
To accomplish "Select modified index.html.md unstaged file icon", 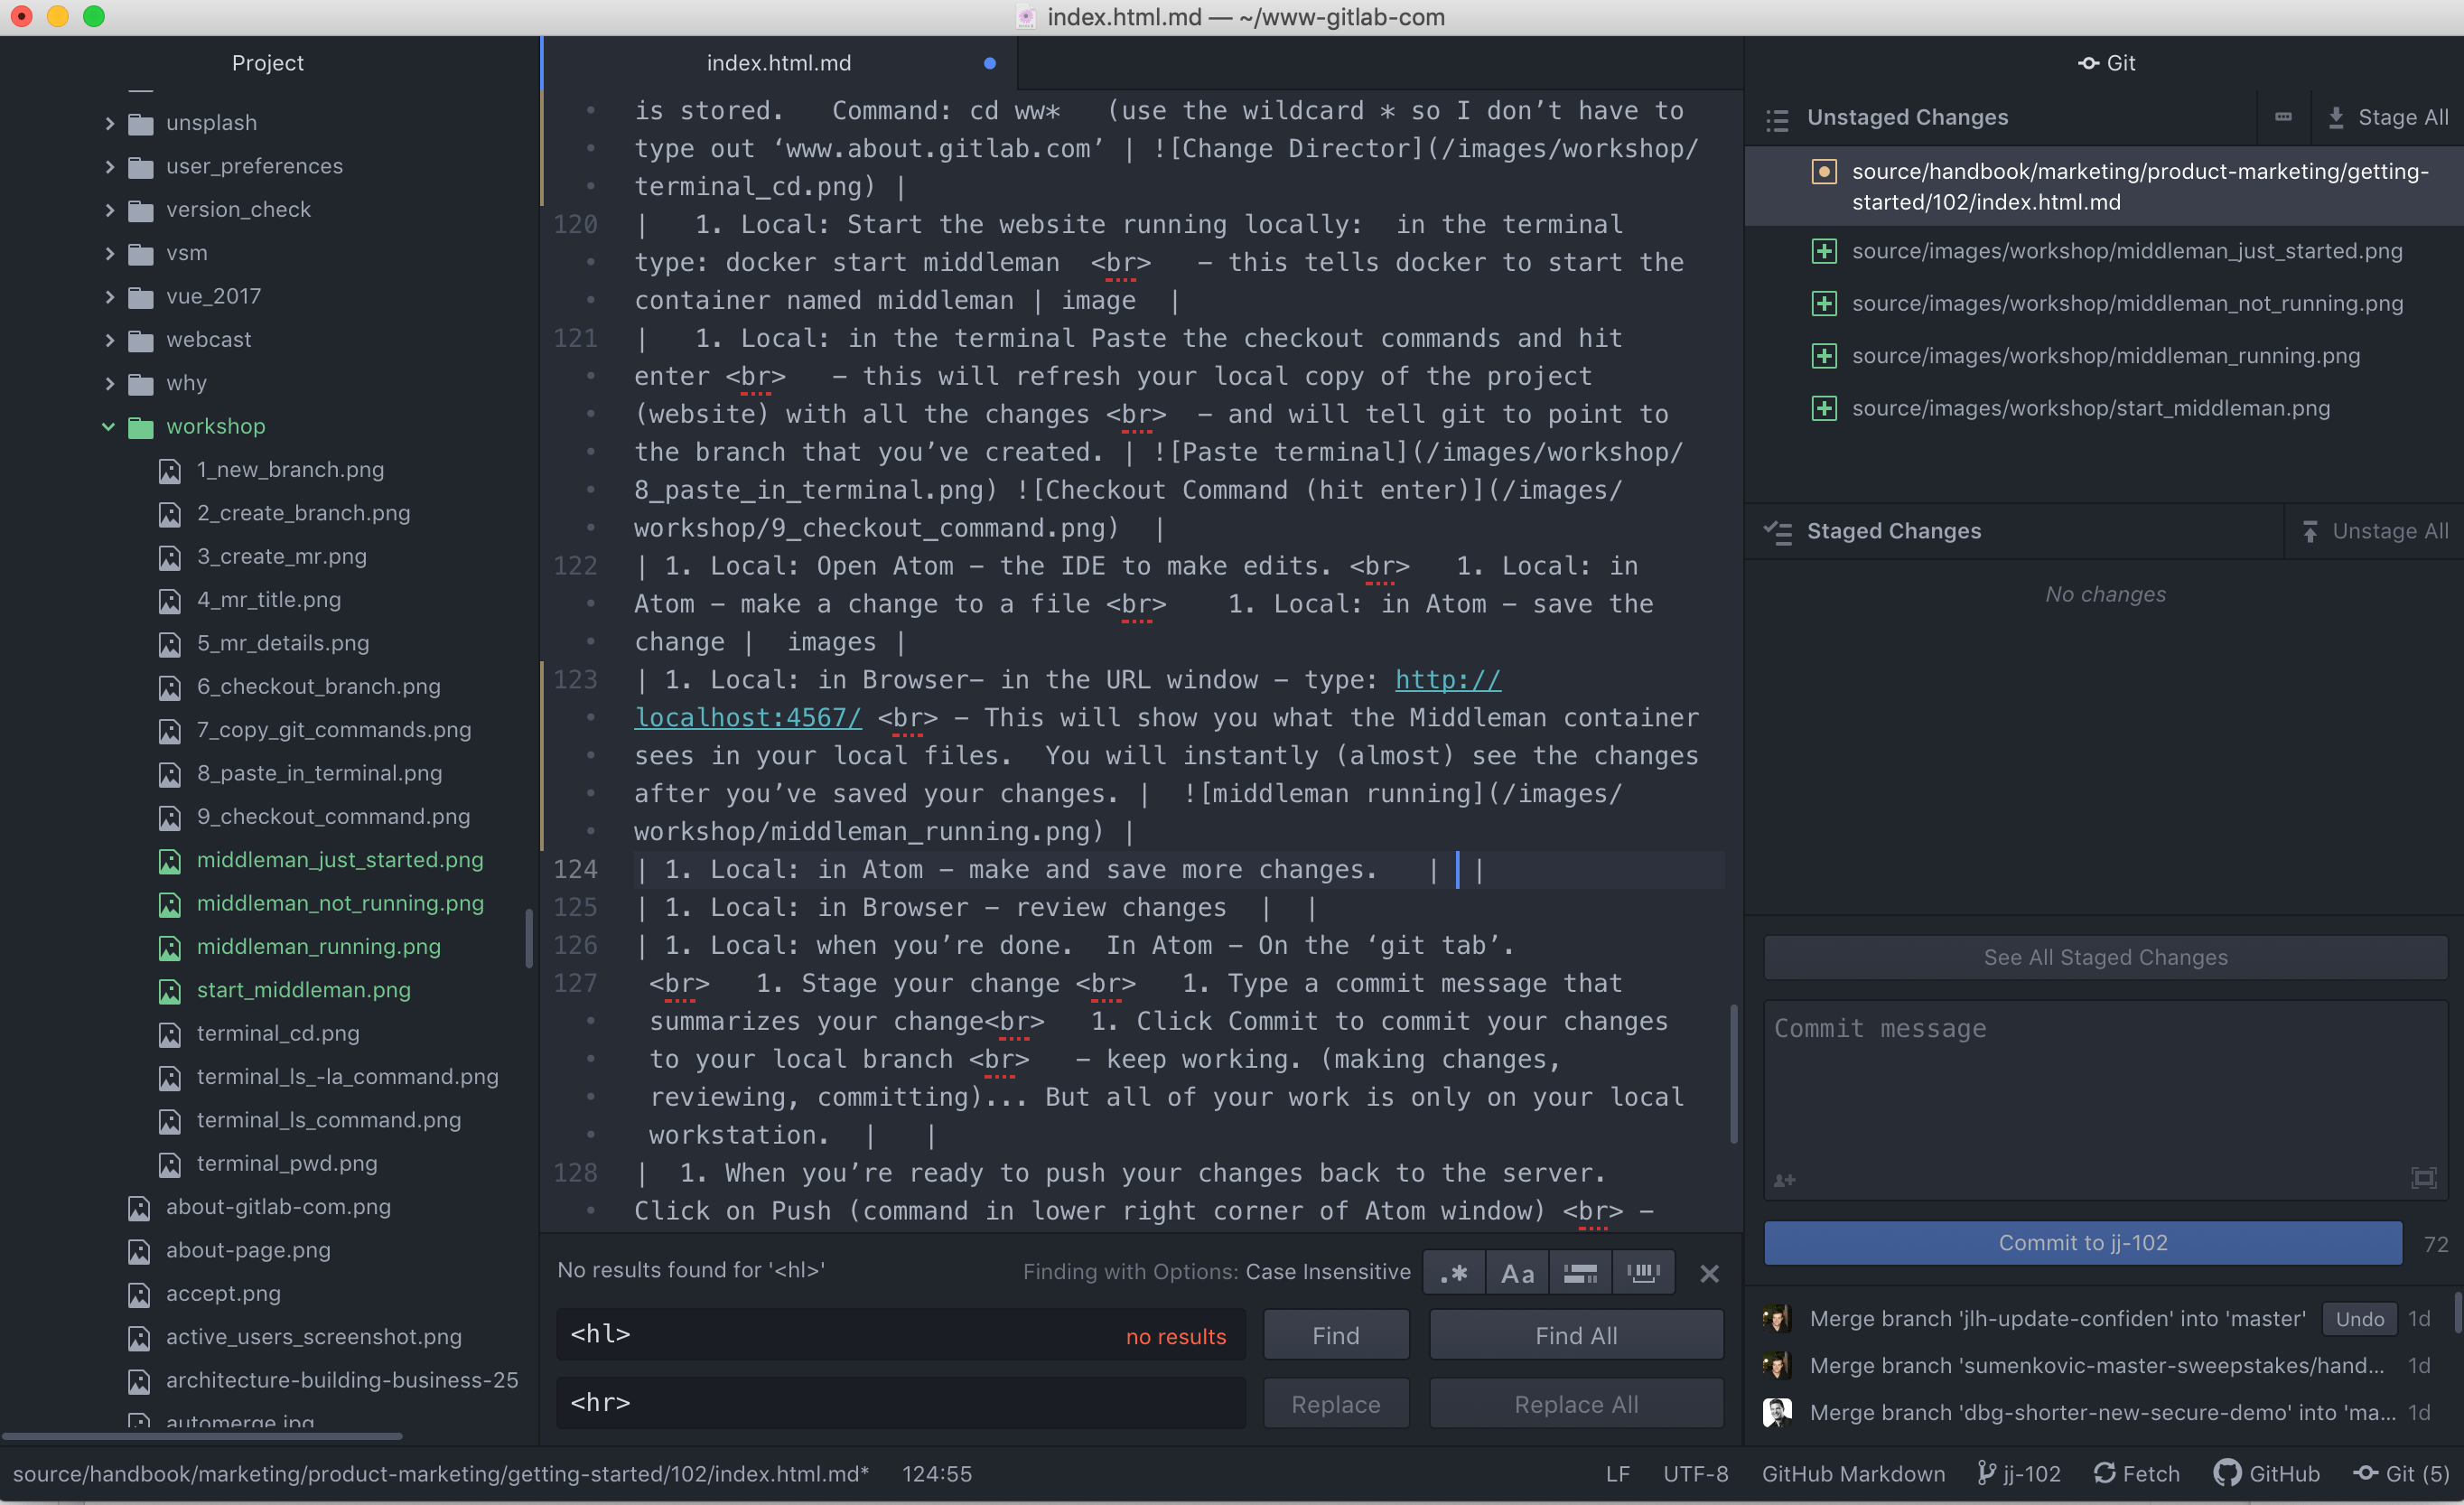I will coord(1823,172).
